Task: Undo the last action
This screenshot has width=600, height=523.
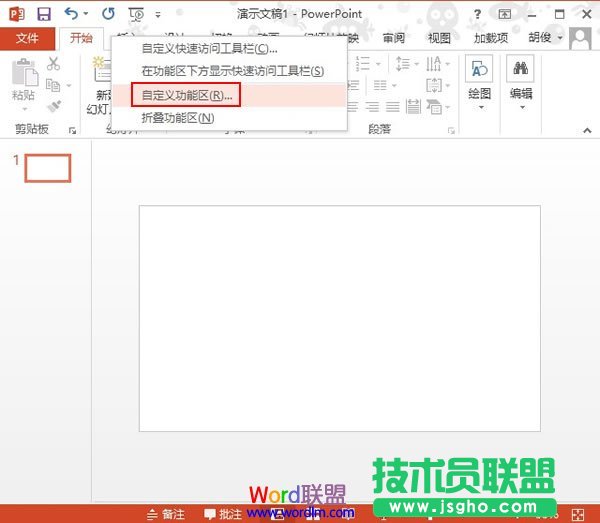Action: pyautogui.click(x=71, y=14)
